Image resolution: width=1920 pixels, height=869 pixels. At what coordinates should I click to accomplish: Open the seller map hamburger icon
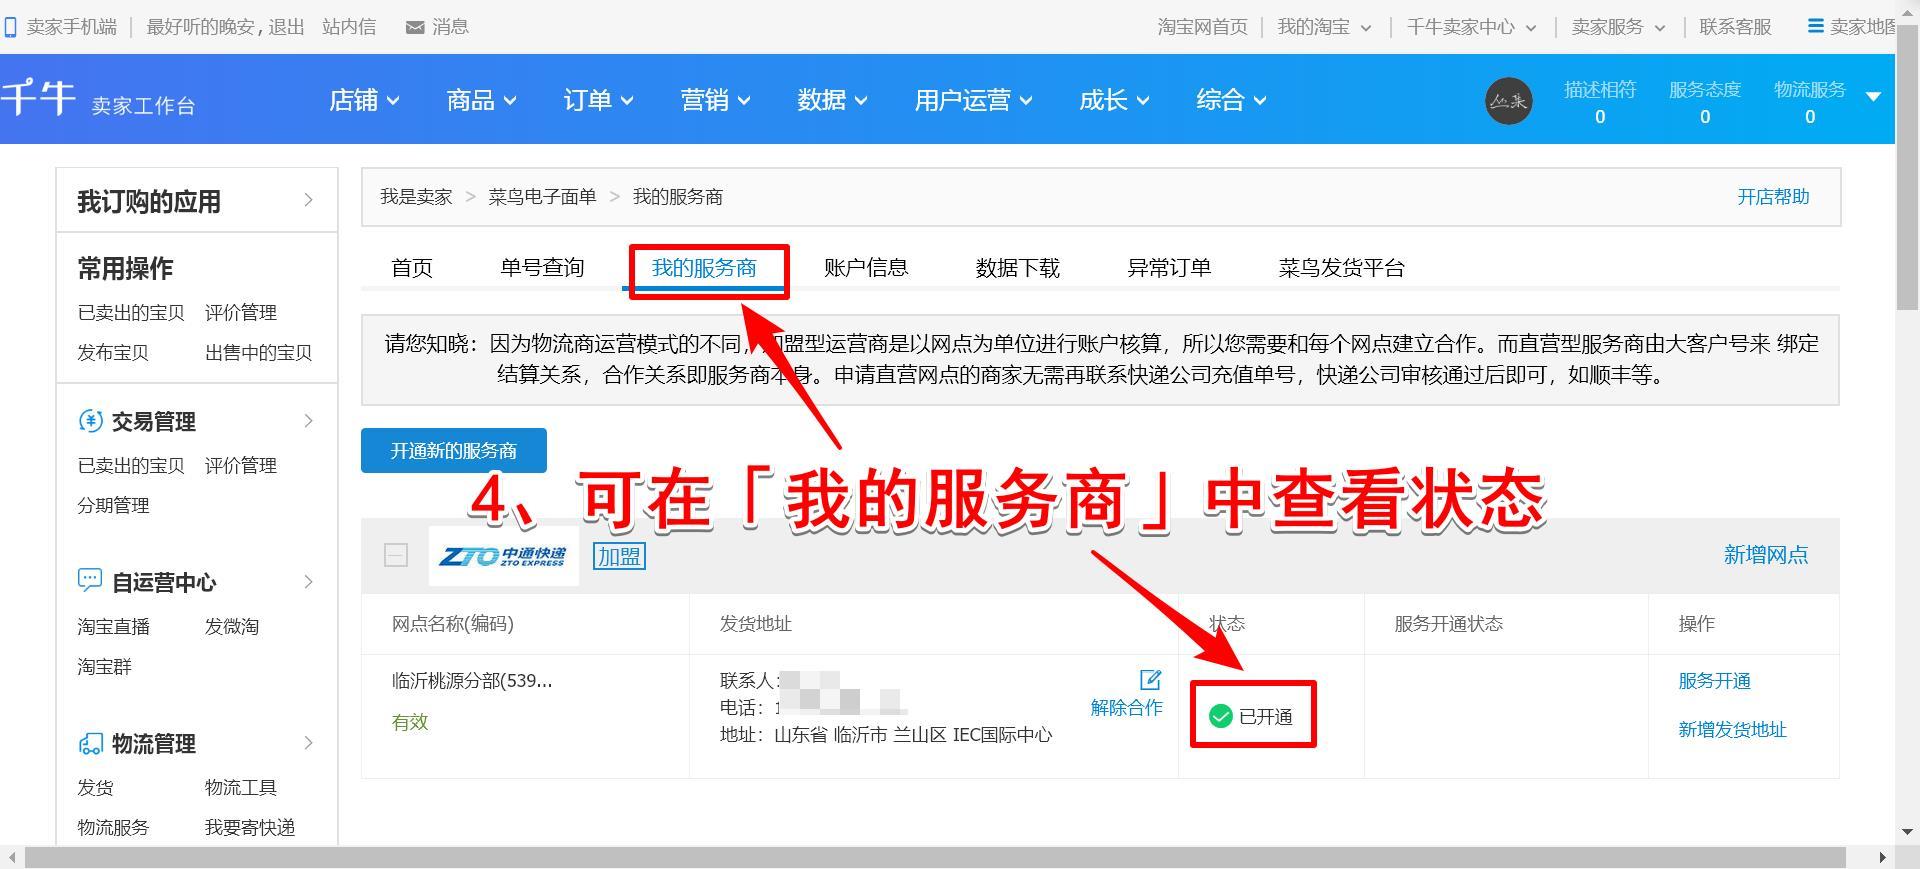1816,27
